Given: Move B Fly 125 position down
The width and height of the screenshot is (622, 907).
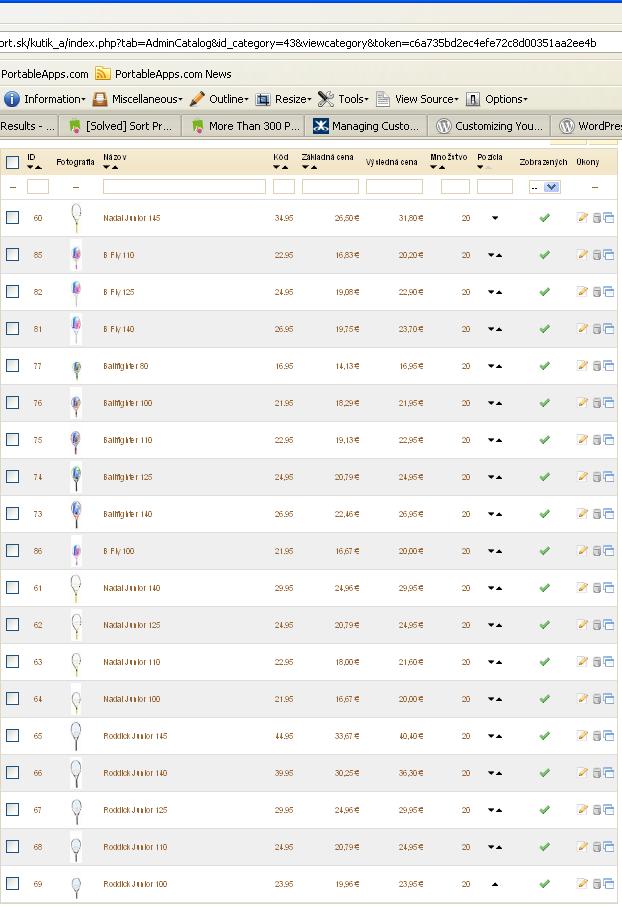Looking at the screenshot, I should point(490,292).
